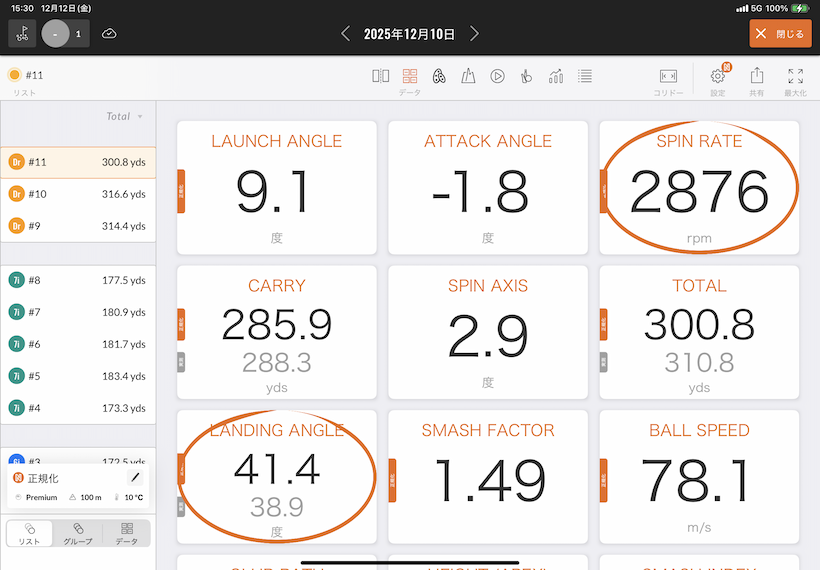The height and width of the screenshot is (570, 820).
Task: Select 7-iron shot #6 in list
Action: coord(78,344)
